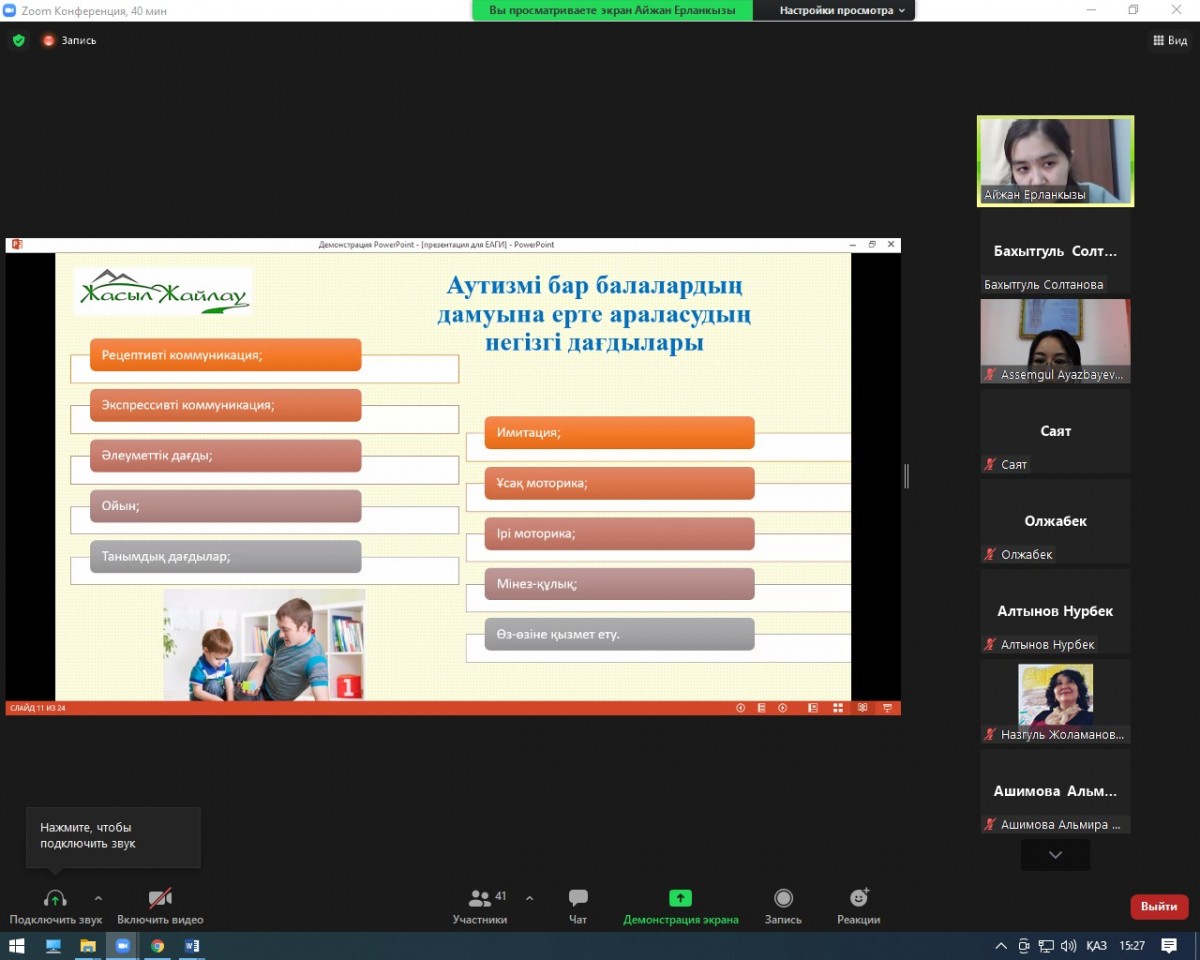
Task: Open the Реакции reactions menu
Action: pyautogui.click(x=859, y=906)
